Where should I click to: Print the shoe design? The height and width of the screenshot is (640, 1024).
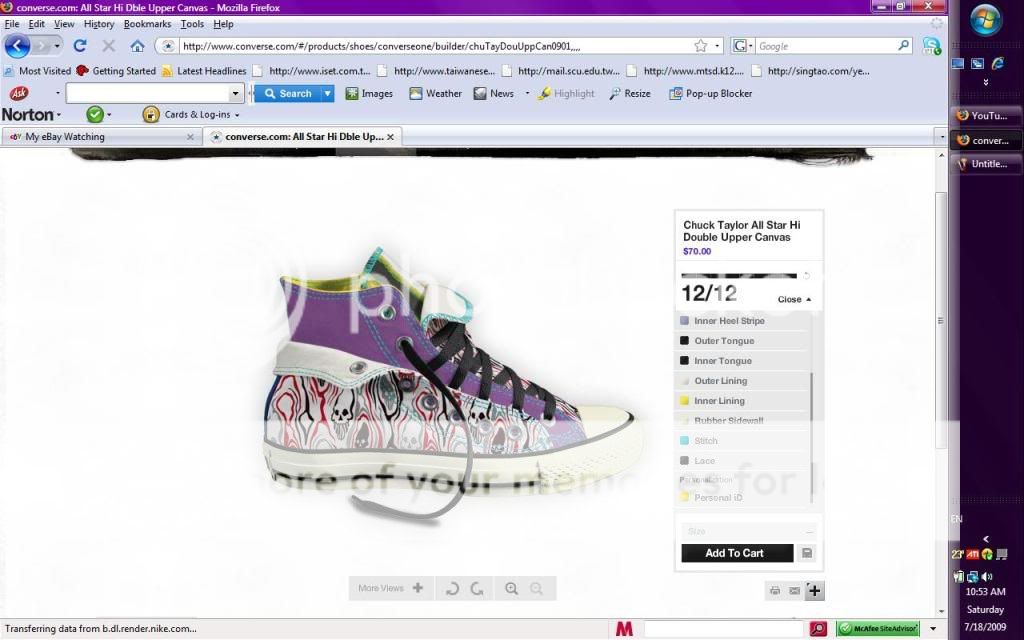(775, 590)
